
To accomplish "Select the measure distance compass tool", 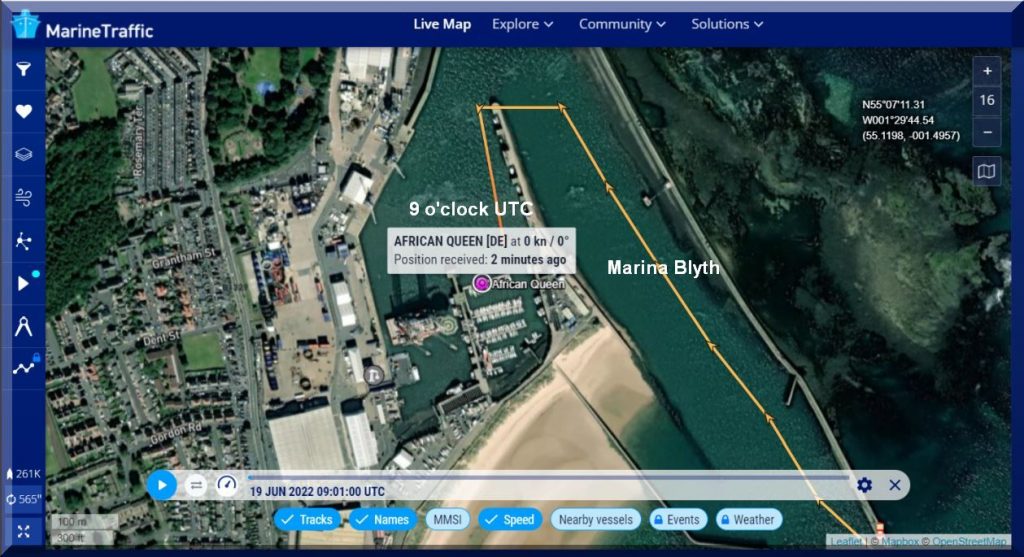I will (24, 326).
